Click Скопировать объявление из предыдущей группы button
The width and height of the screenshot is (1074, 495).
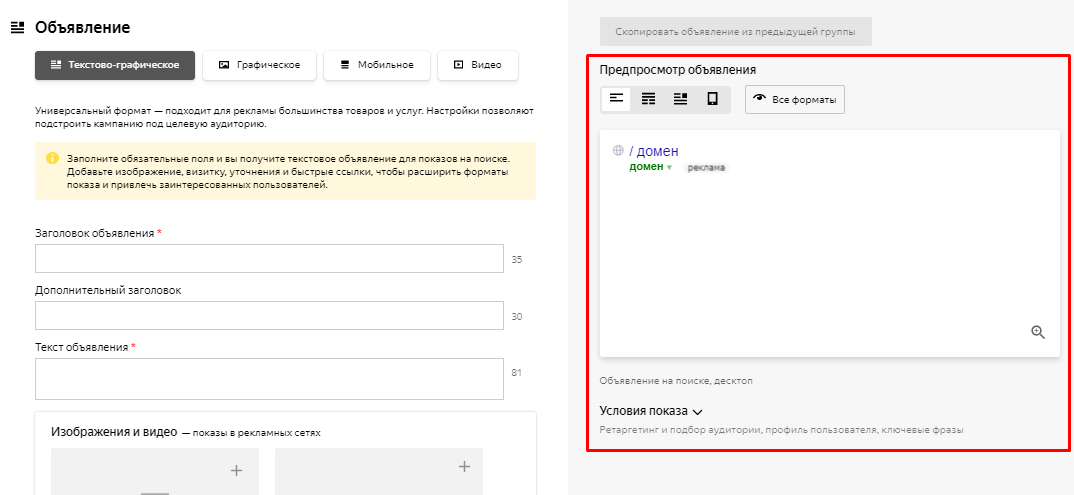click(x=736, y=31)
